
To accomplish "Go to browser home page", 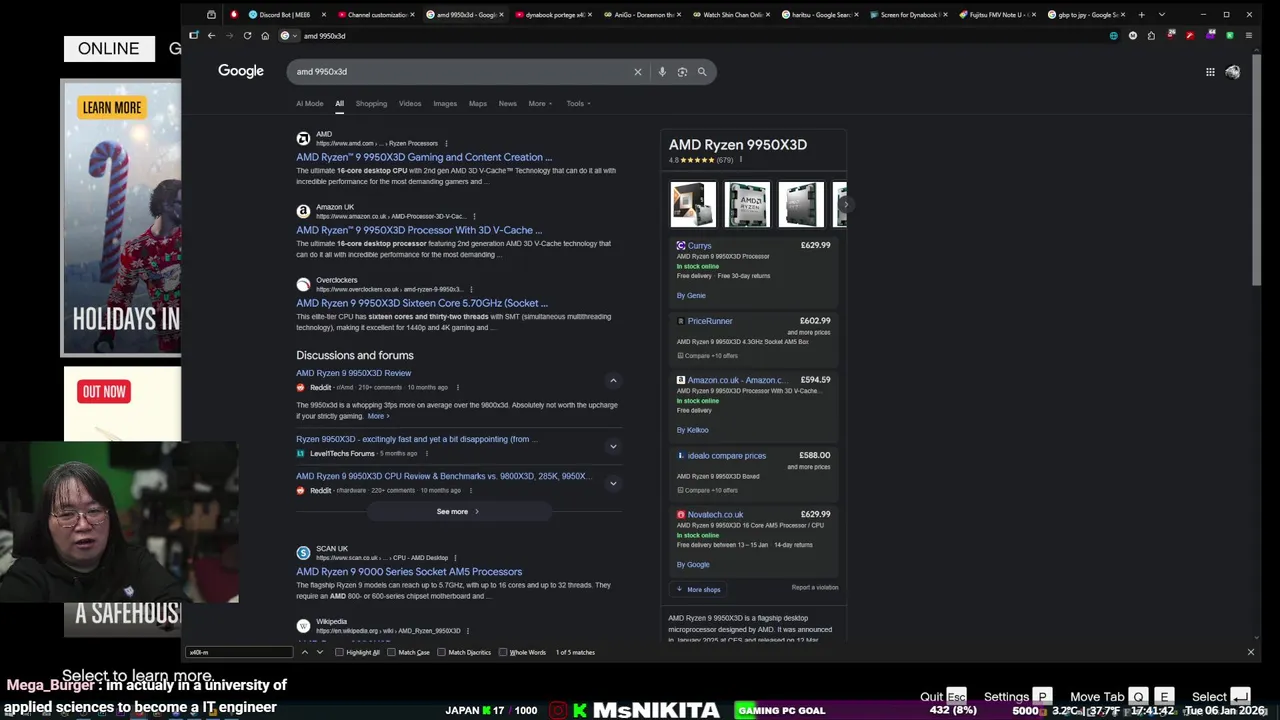I will [265, 36].
